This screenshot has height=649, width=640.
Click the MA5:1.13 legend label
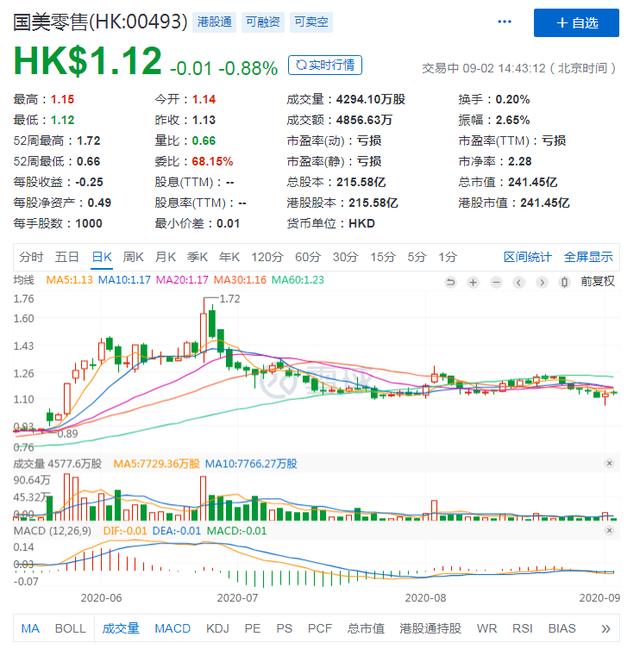click(69, 280)
